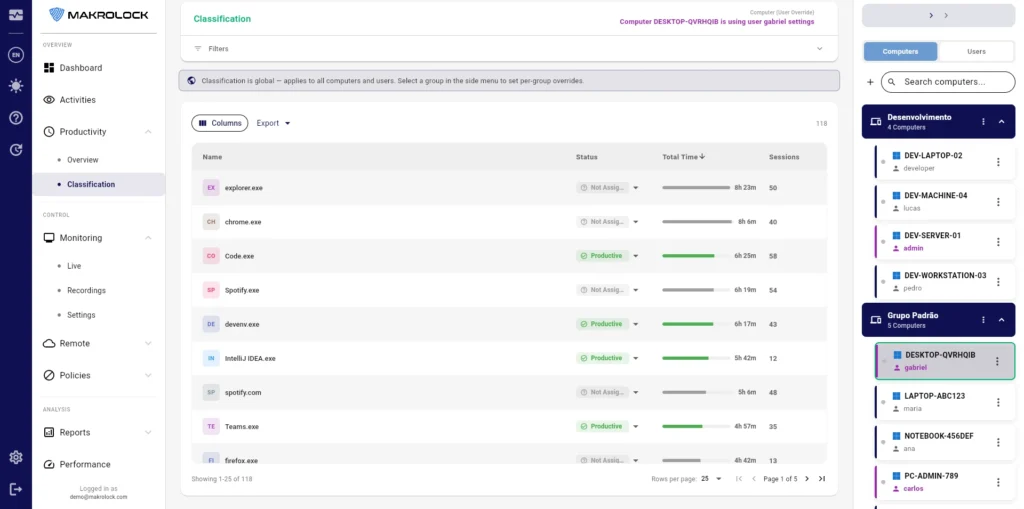This screenshot has height=509, width=1024.
Task: Toggle light theme sun icon
Action: (x=16, y=86)
